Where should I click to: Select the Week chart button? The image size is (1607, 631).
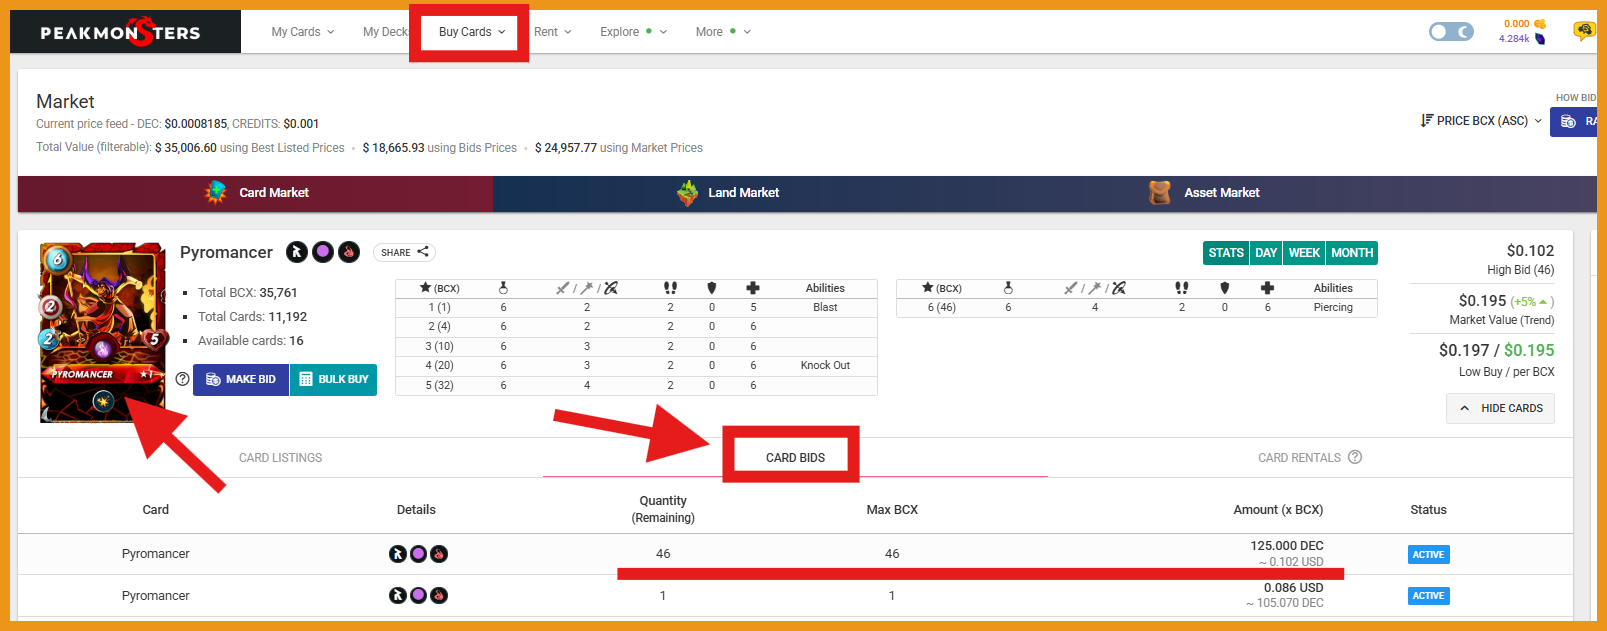1304,253
